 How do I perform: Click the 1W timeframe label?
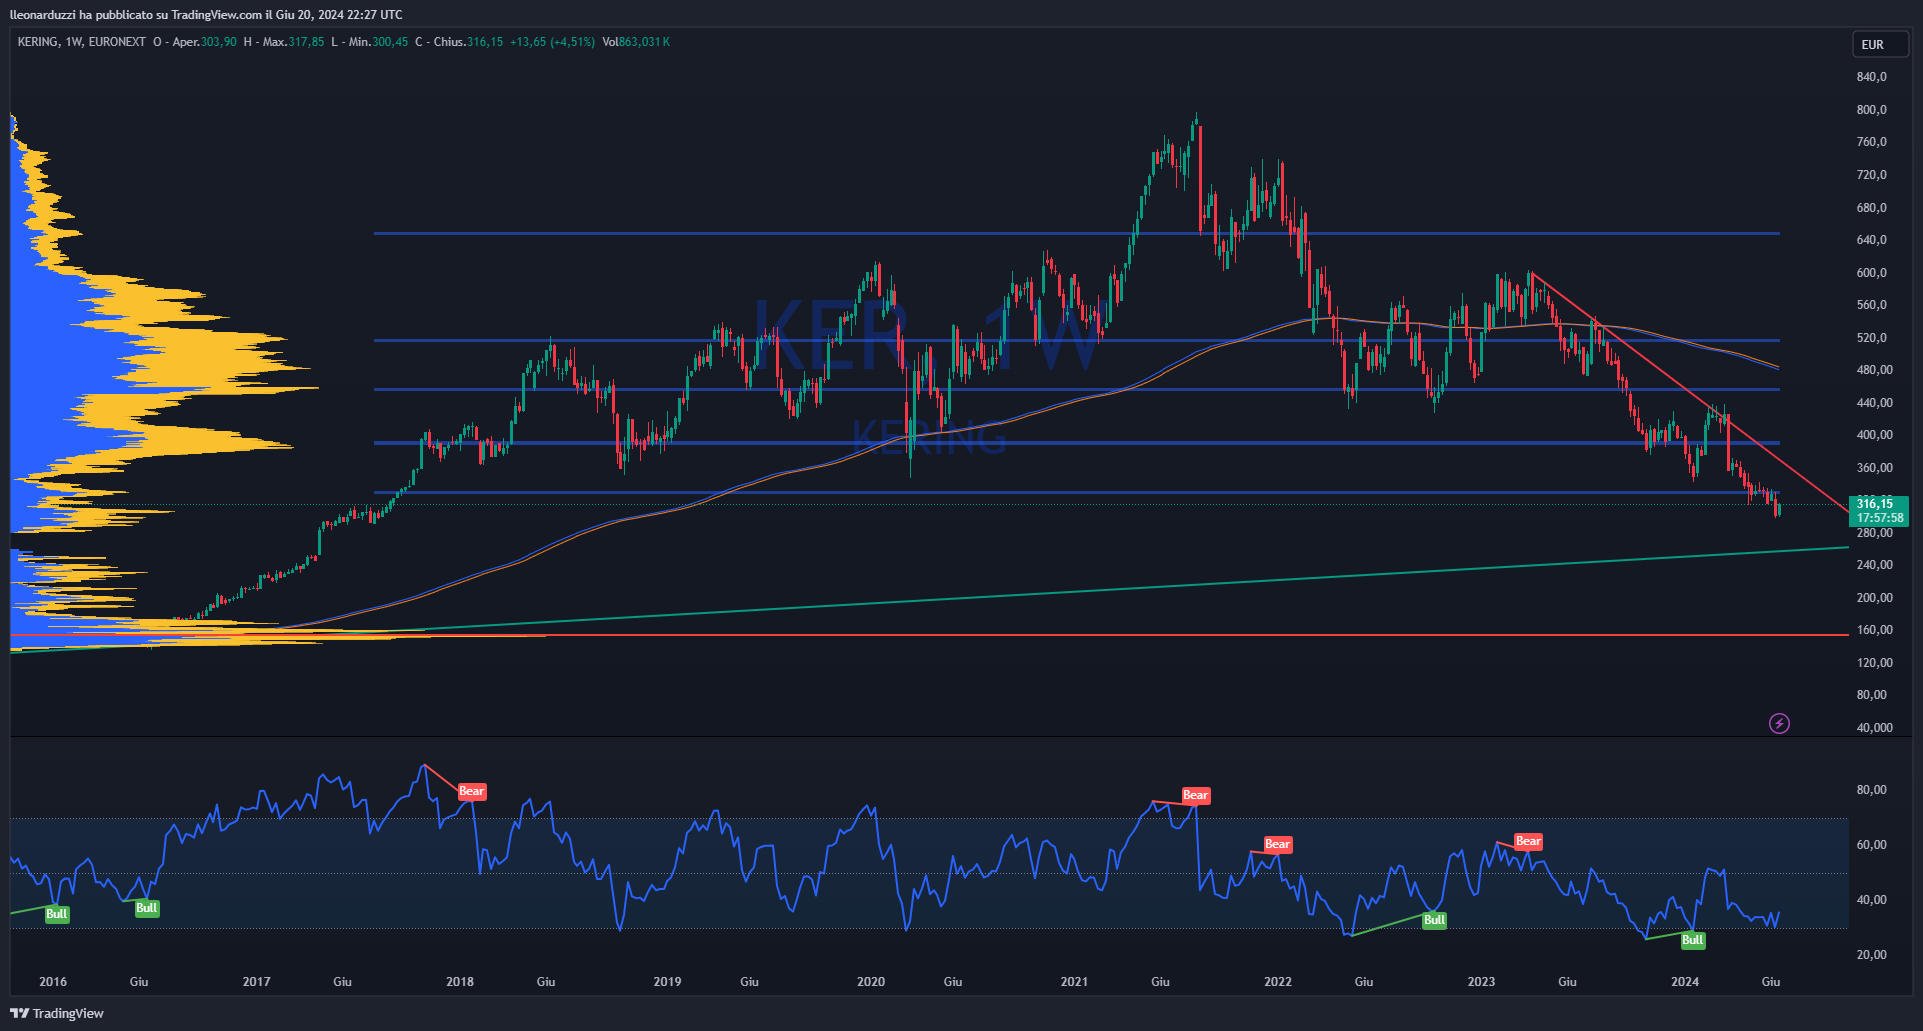pos(73,42)
